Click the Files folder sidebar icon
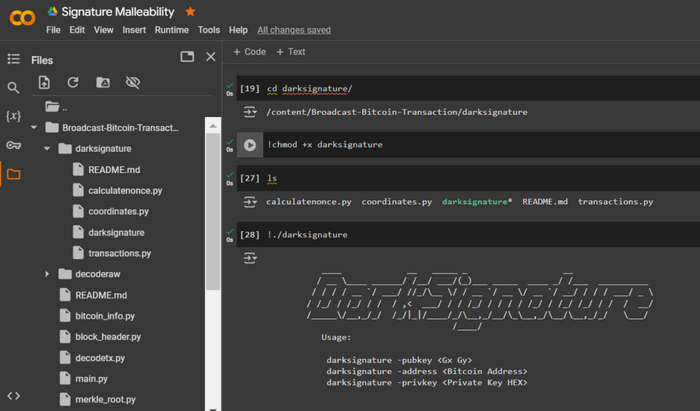Image resolution: width=700 pixels, height=411 pixels. [x=13, y=174]
